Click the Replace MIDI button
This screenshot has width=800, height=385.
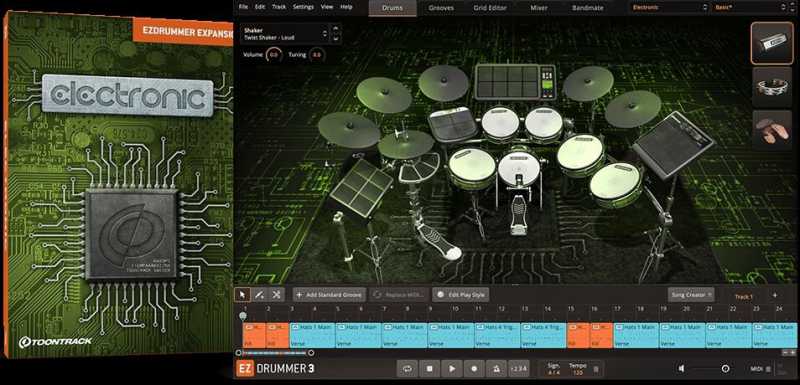pyautogui.click(x=399, y=295)
